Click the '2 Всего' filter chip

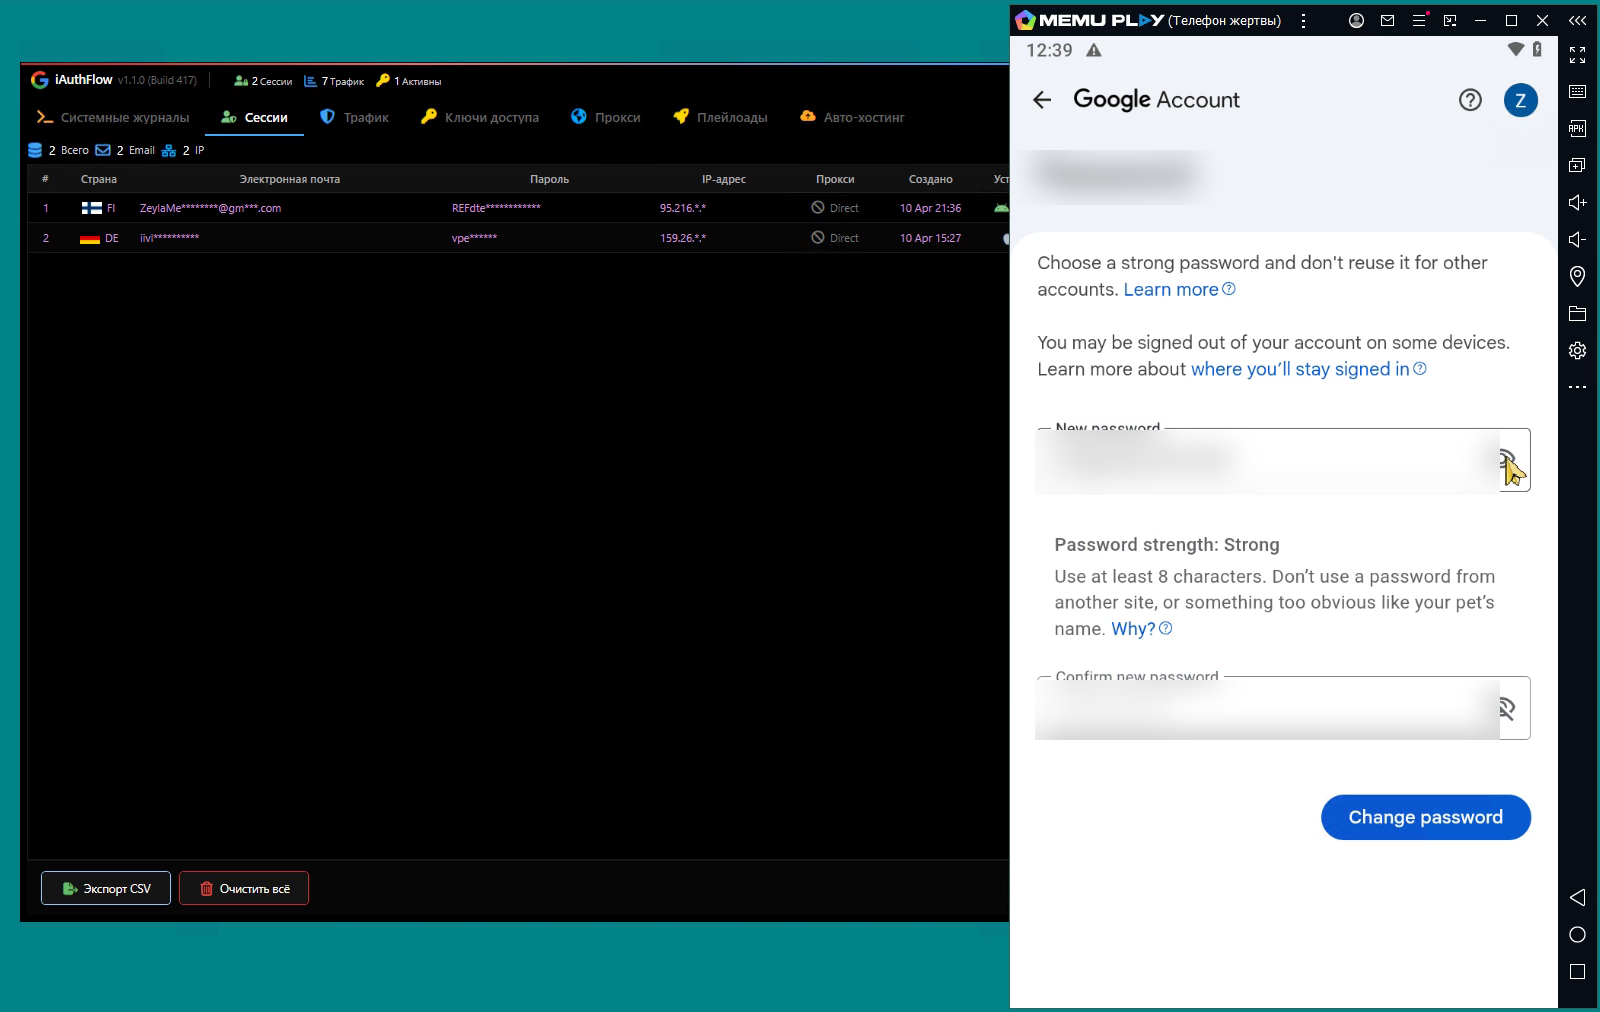[58, 150]
